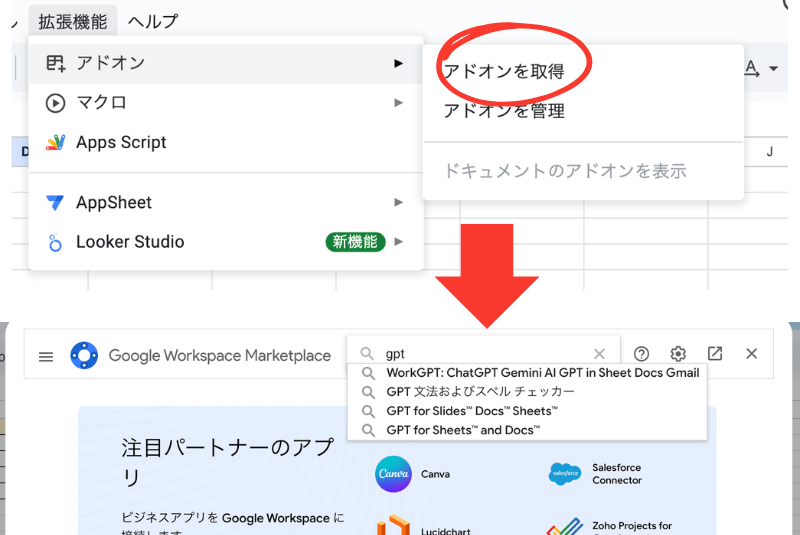Select suggestion GPT for Sheets and Docs
This screenshot has height=535, width=800.
click(x=527, y=430)
